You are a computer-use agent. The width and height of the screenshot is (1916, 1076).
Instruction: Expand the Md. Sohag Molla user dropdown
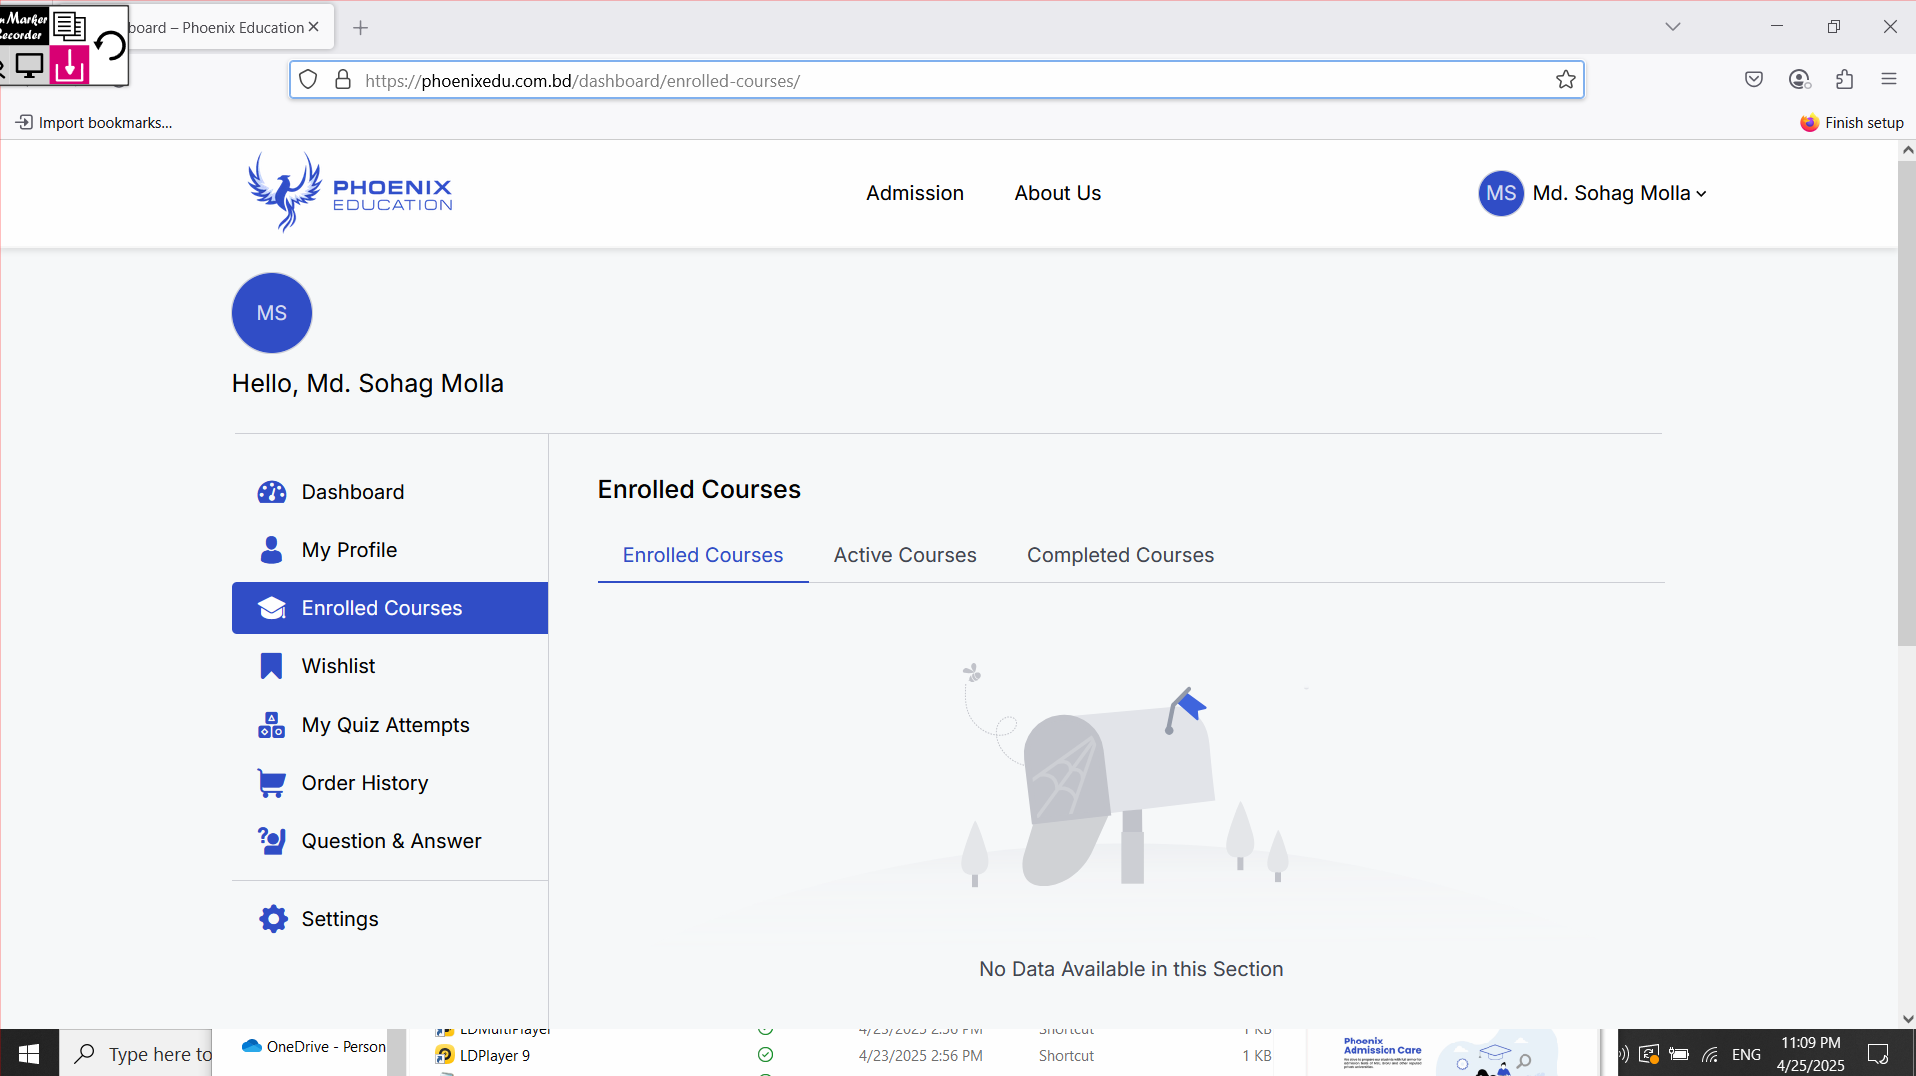click(1618, 193)
